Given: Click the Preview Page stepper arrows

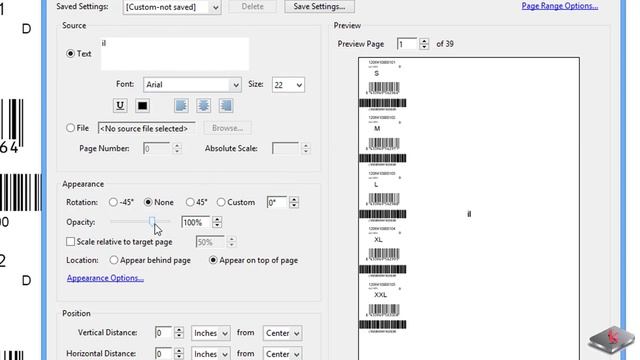Looking at the screenshot, I should [424, 44].
